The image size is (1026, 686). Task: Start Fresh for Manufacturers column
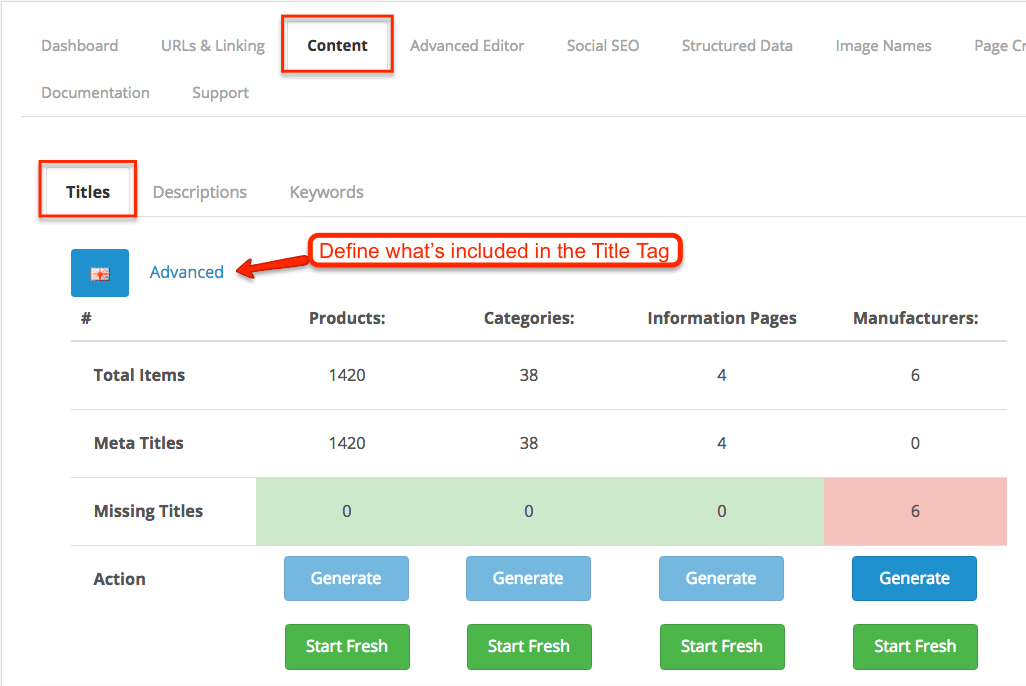[915, 647]
